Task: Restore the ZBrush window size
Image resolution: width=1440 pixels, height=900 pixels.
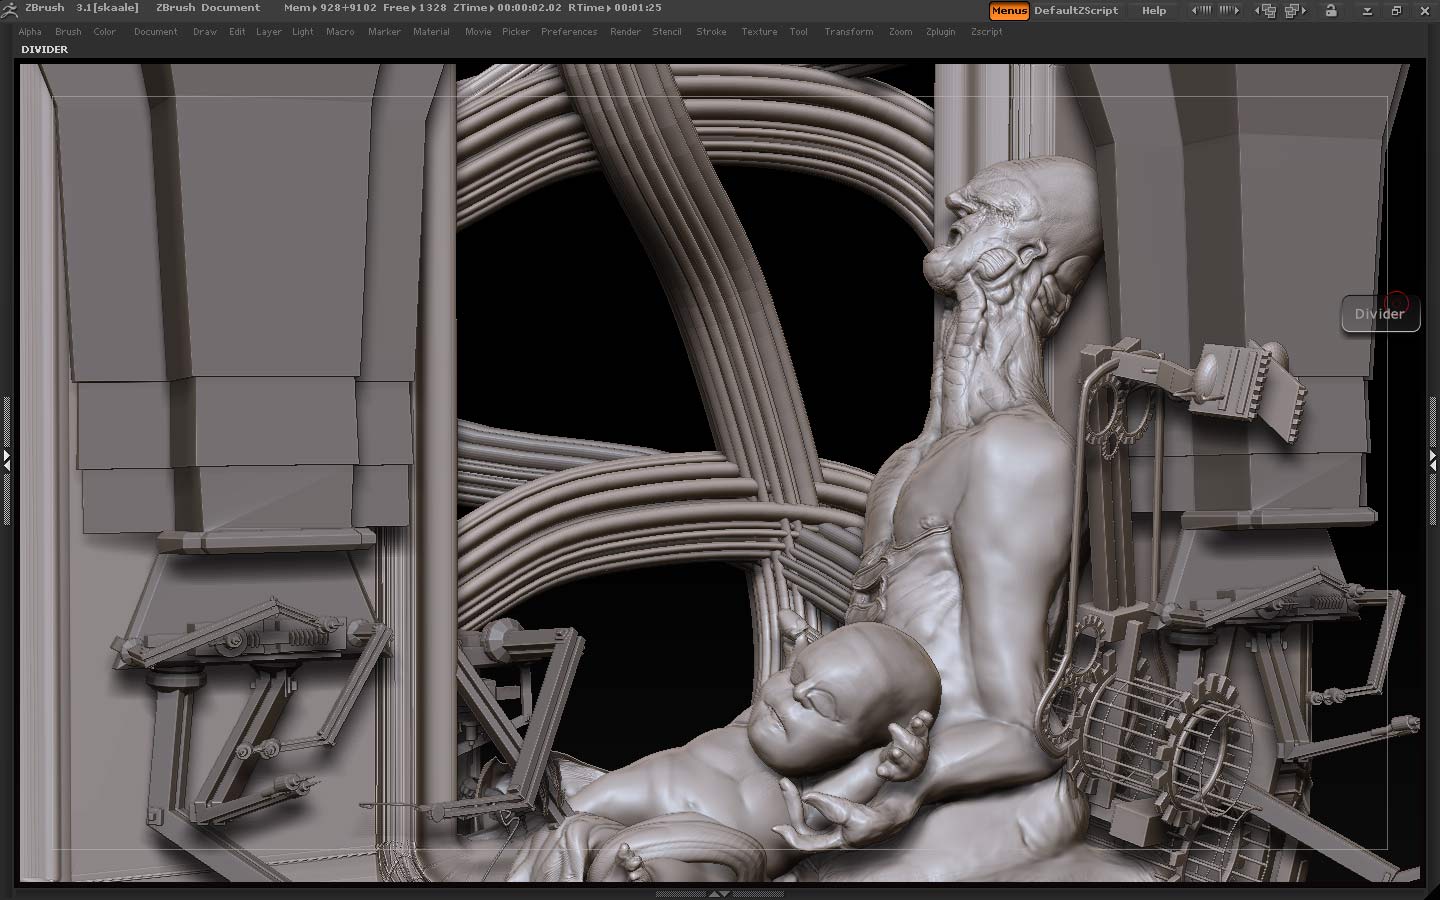Action: point(1397,11)
